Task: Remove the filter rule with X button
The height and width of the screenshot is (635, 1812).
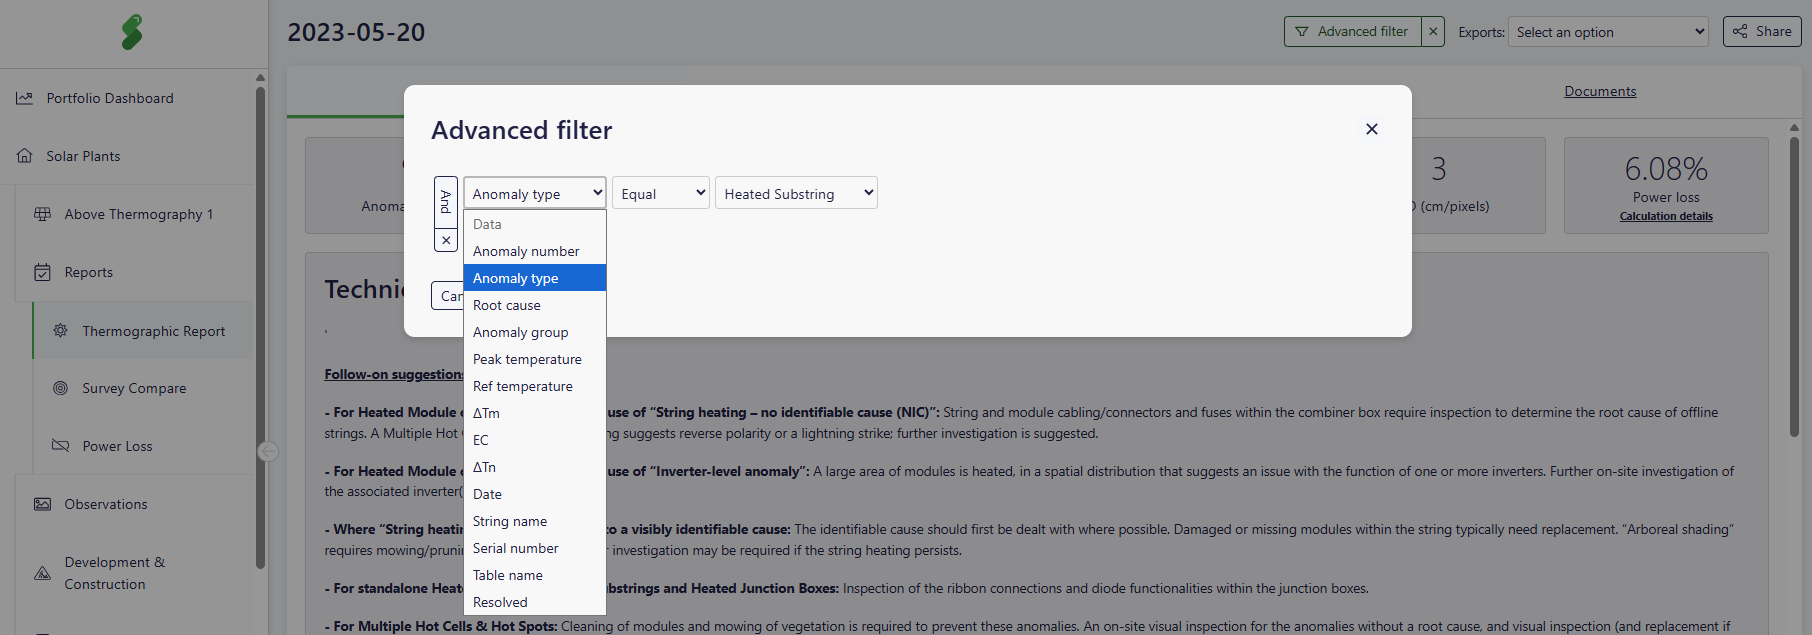Action: point(446,240)
